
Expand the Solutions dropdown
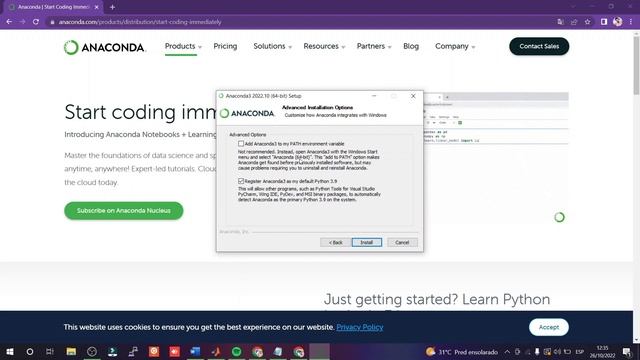273,47
